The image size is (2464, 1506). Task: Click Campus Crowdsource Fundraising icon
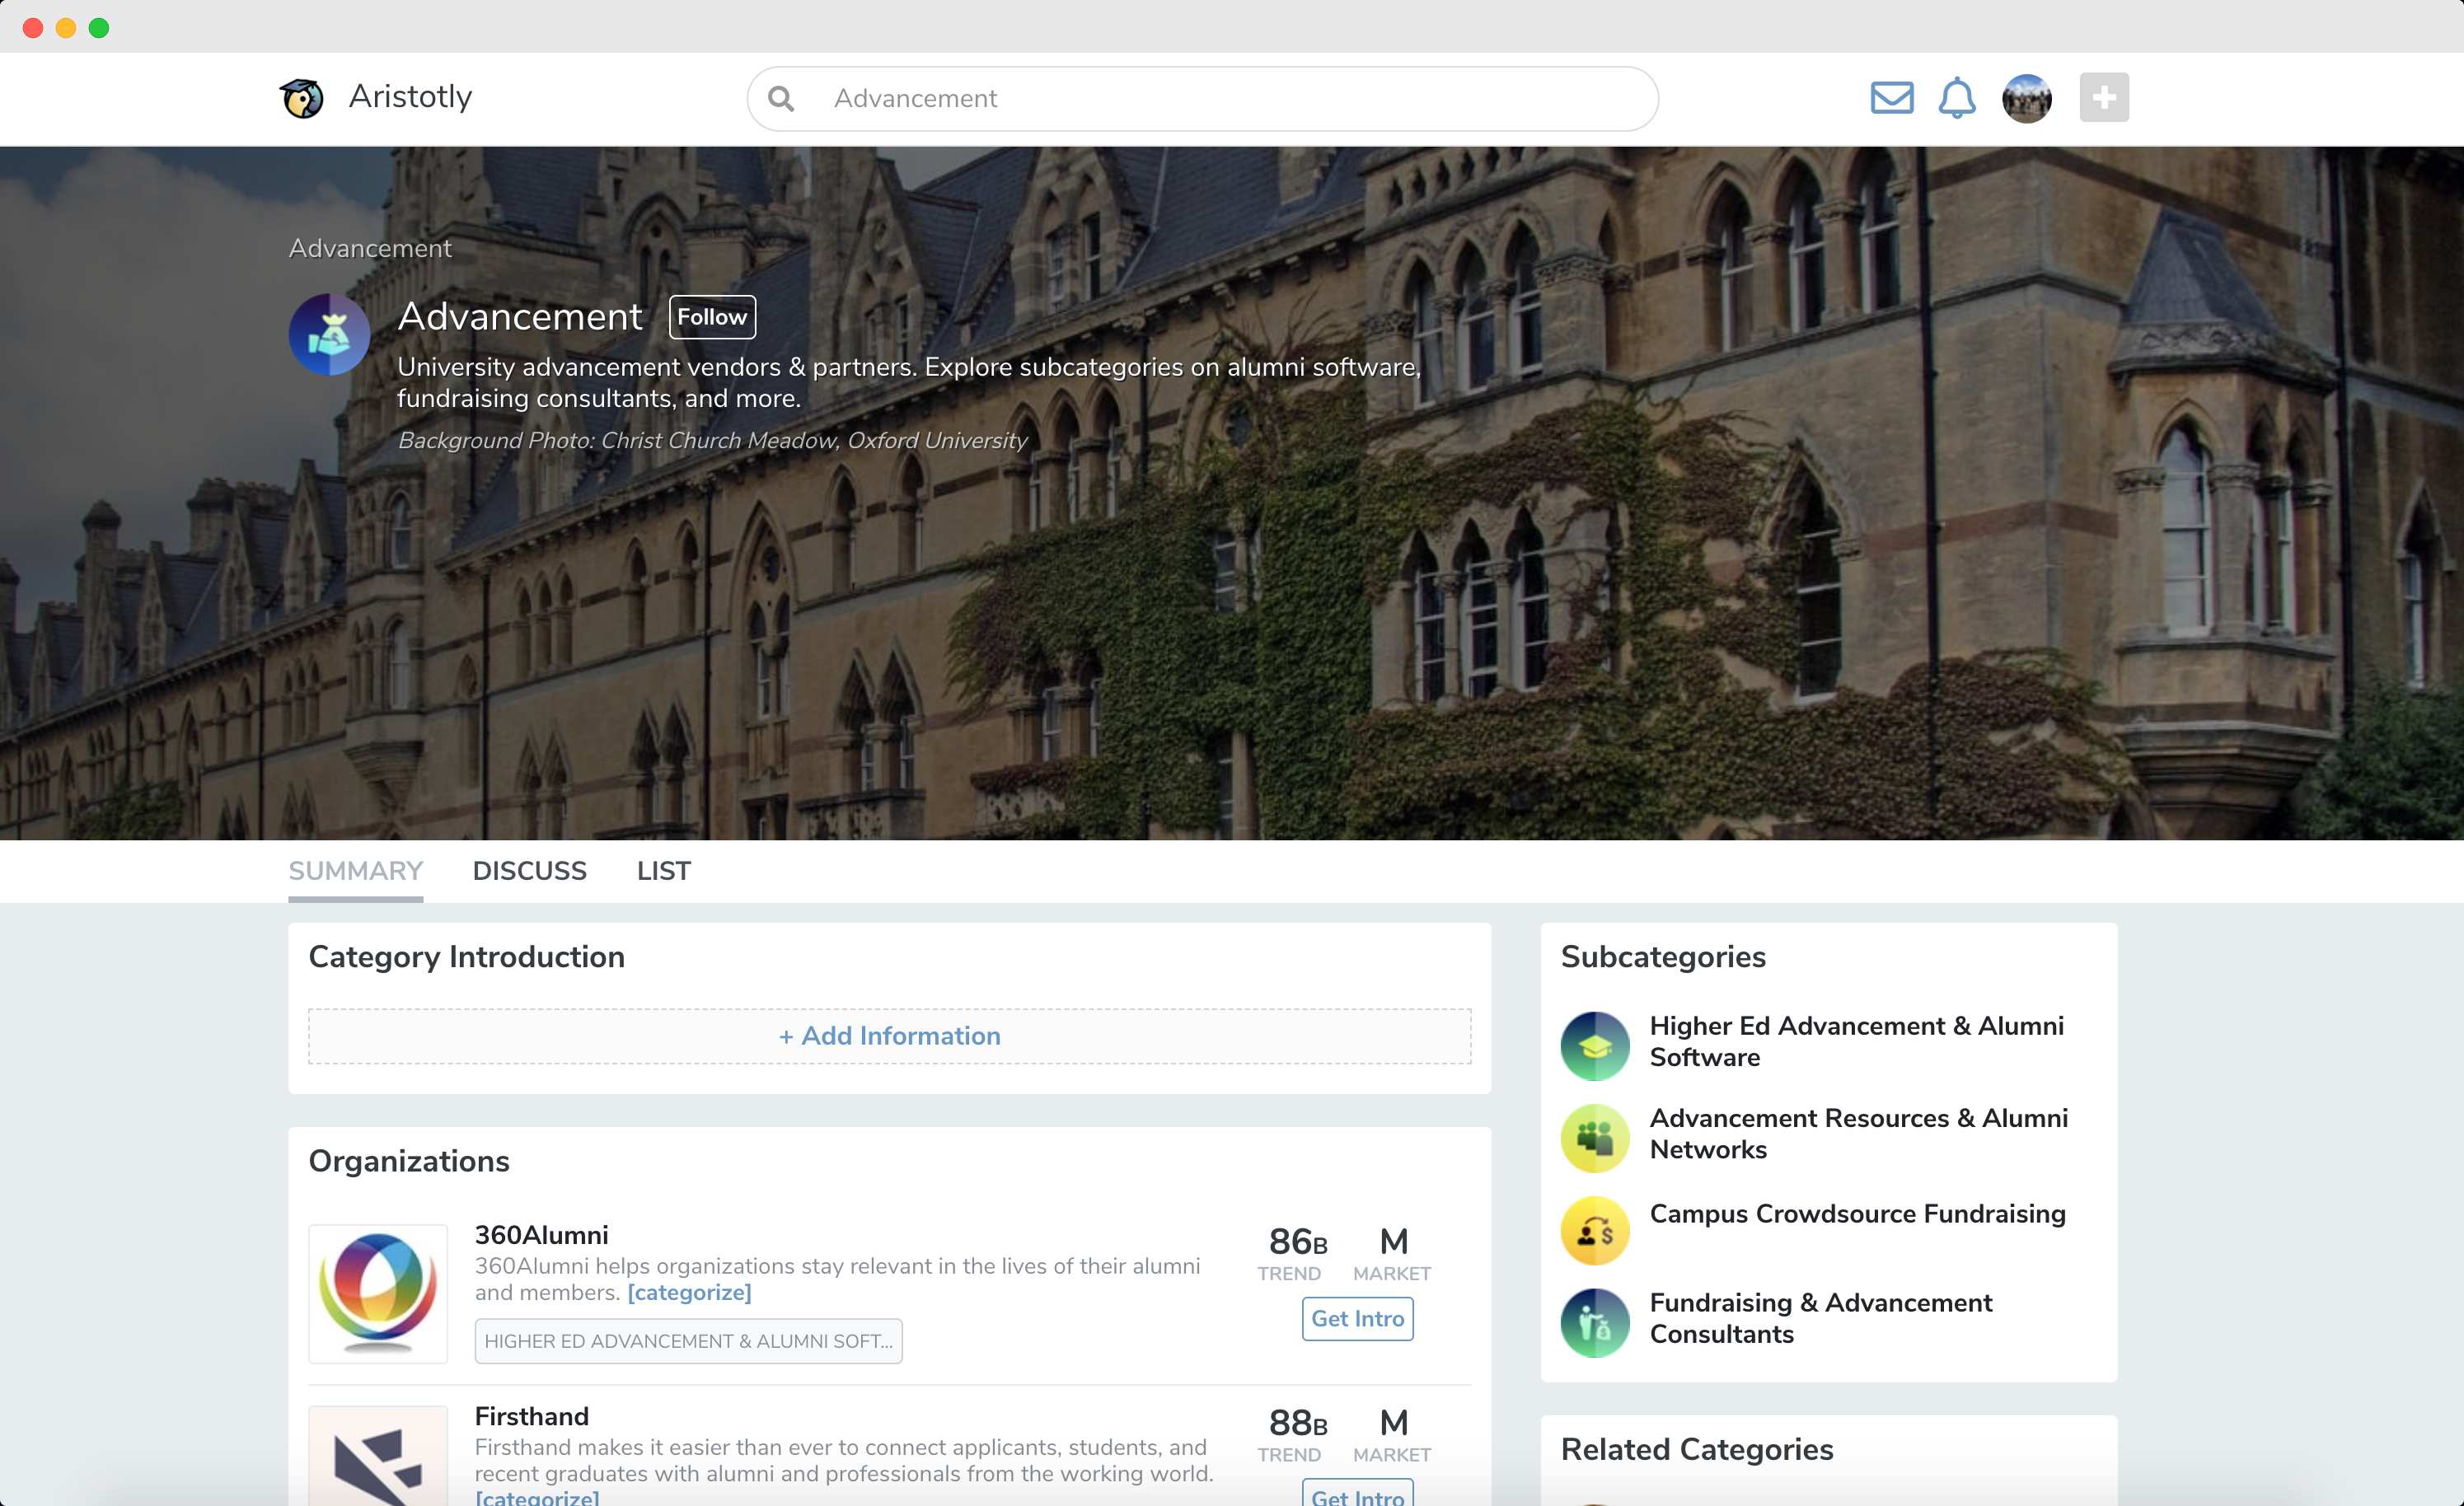[x=1595, y=1230]
